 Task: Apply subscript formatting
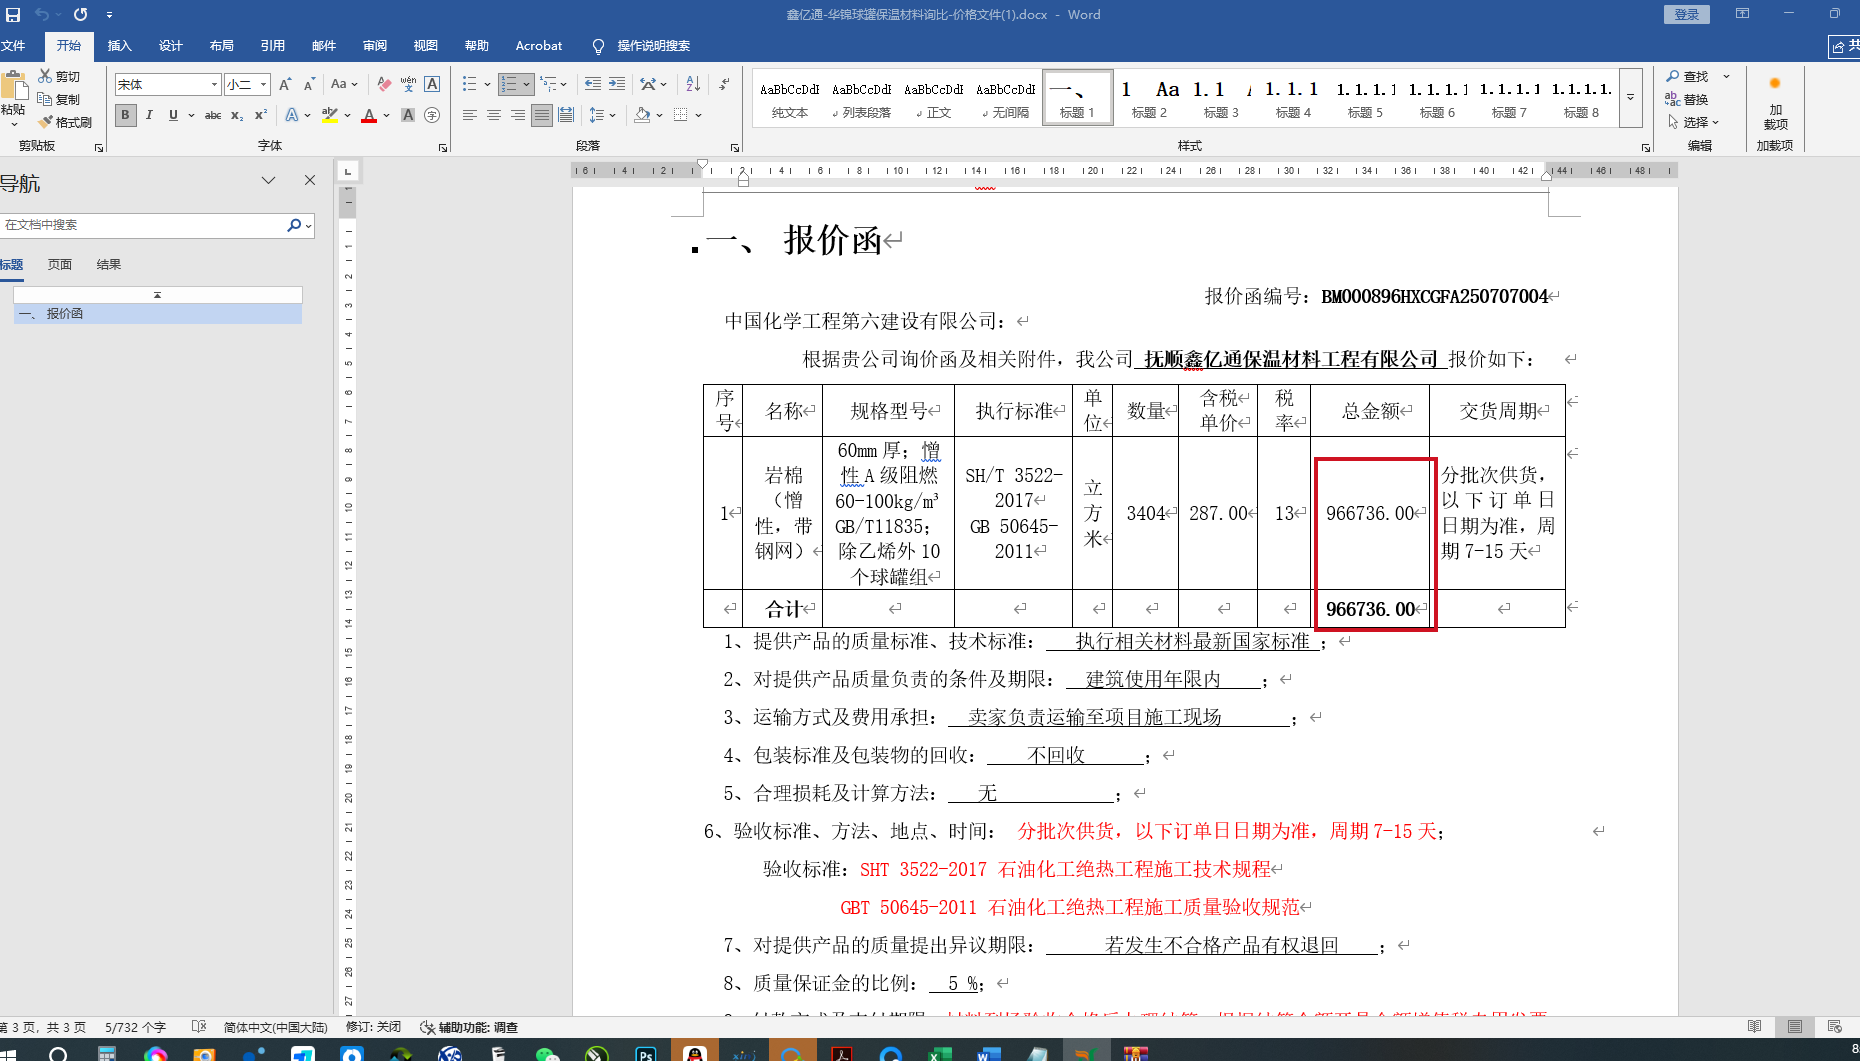(x=237, y=115)
